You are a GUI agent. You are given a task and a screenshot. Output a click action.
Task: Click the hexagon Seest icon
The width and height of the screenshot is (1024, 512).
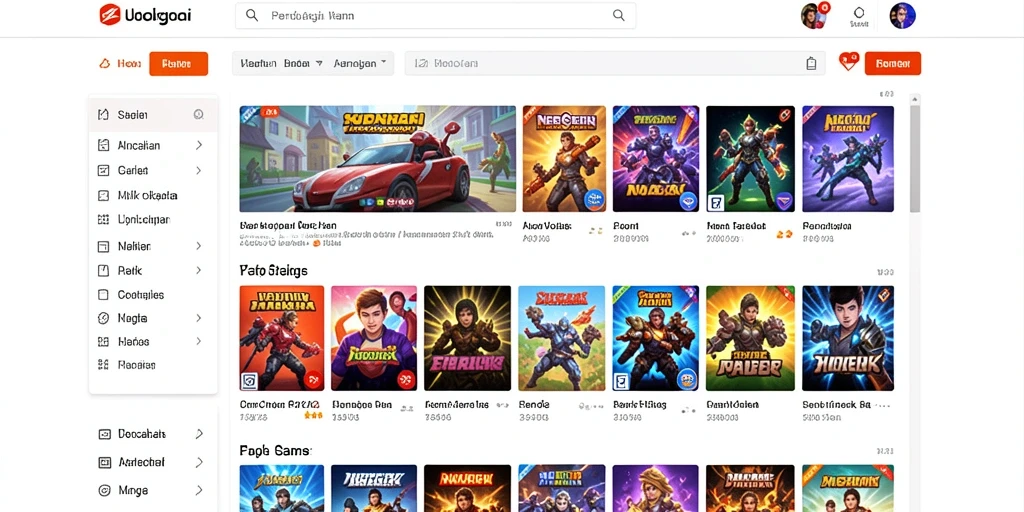[859, 12]
